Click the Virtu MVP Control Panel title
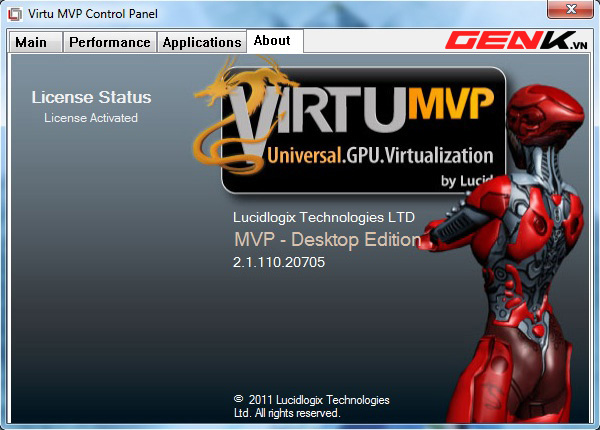 point(93,14)
